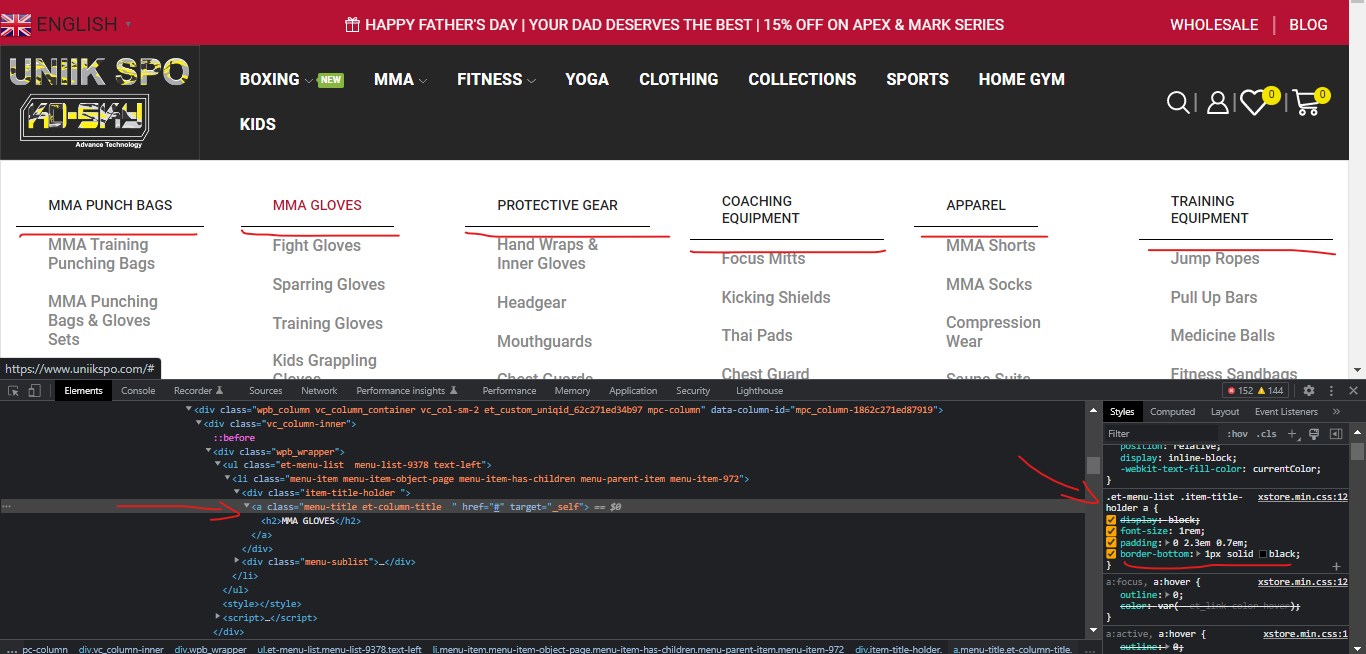This screenshot has width=1366, height=654.
Task: Open the wishlist heart icon
Action: 1253,102
